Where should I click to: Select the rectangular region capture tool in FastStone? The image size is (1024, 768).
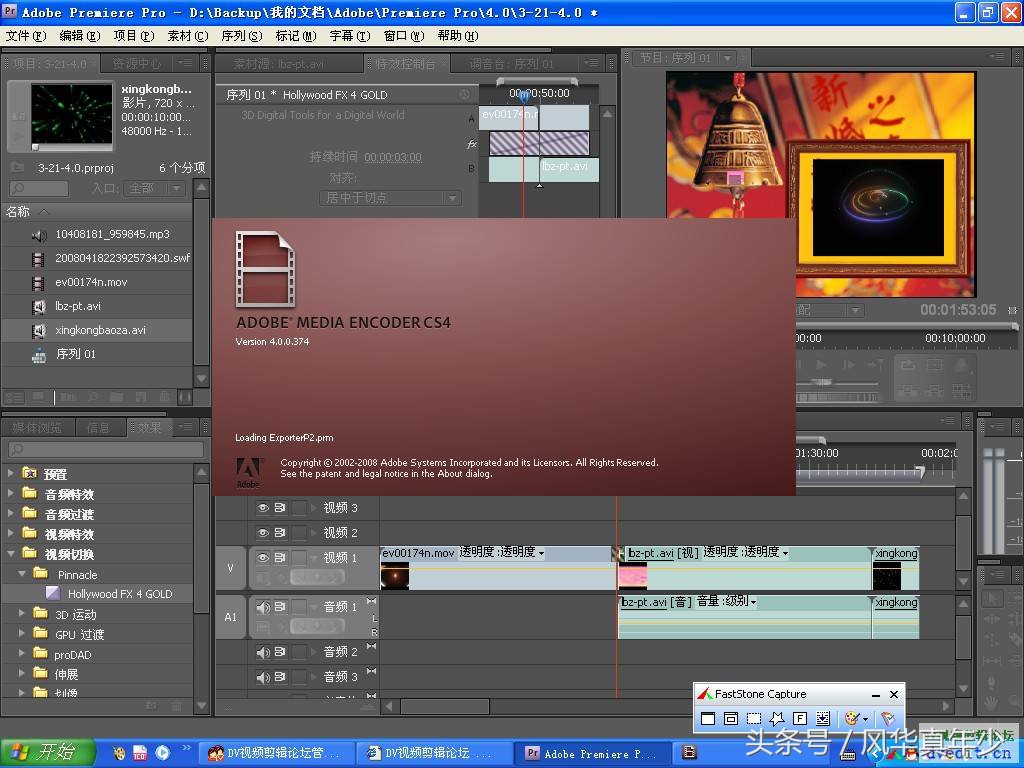point(753,718)
